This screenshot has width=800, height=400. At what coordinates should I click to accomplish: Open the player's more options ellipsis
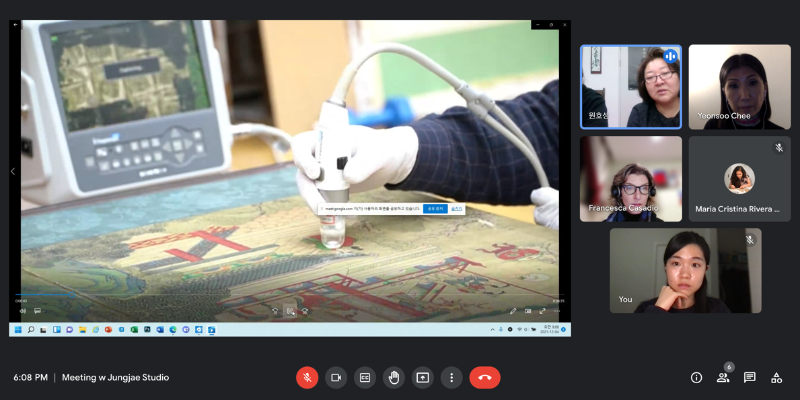(x=557, y=311)
